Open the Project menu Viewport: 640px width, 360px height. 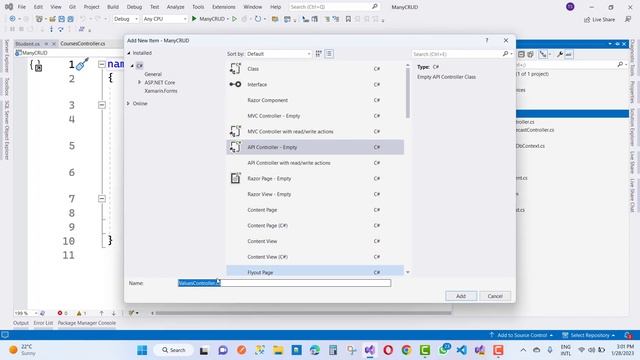[91, 7]
